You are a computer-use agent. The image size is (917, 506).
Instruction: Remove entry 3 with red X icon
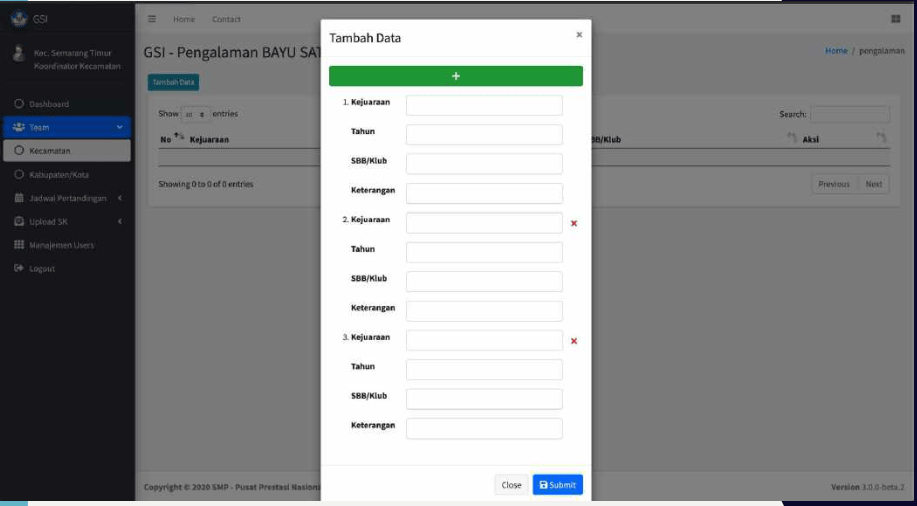[x=574, y=341]
